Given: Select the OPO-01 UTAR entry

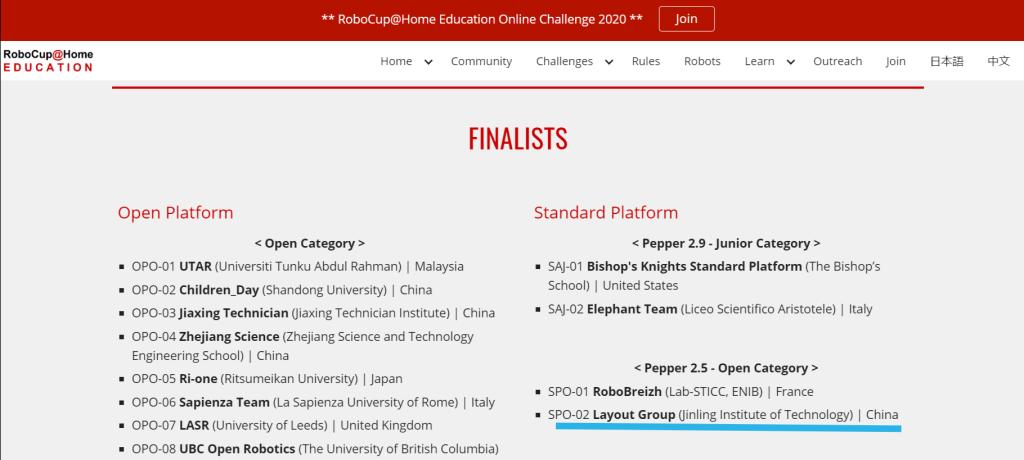Looking at the screenshot, I should (297, 267).
